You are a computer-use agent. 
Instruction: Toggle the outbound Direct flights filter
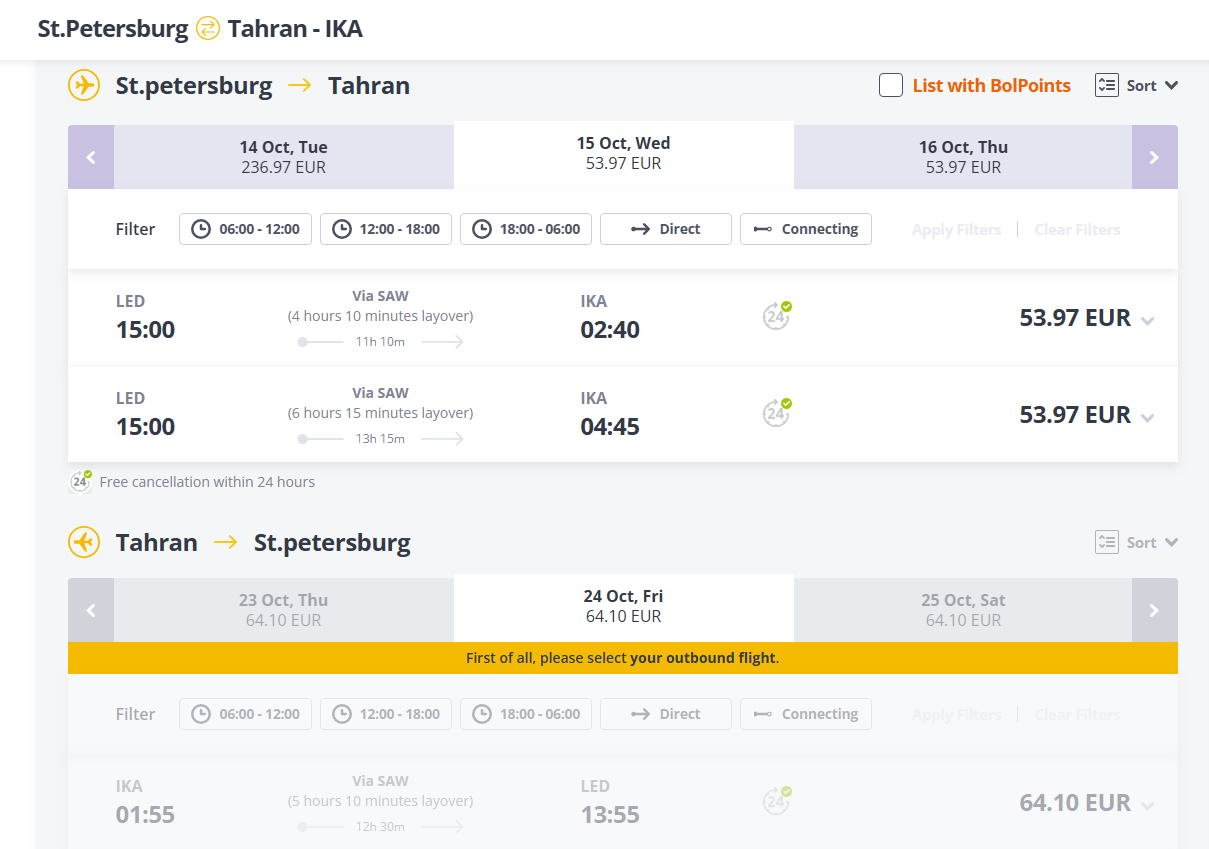click(666, 229)
